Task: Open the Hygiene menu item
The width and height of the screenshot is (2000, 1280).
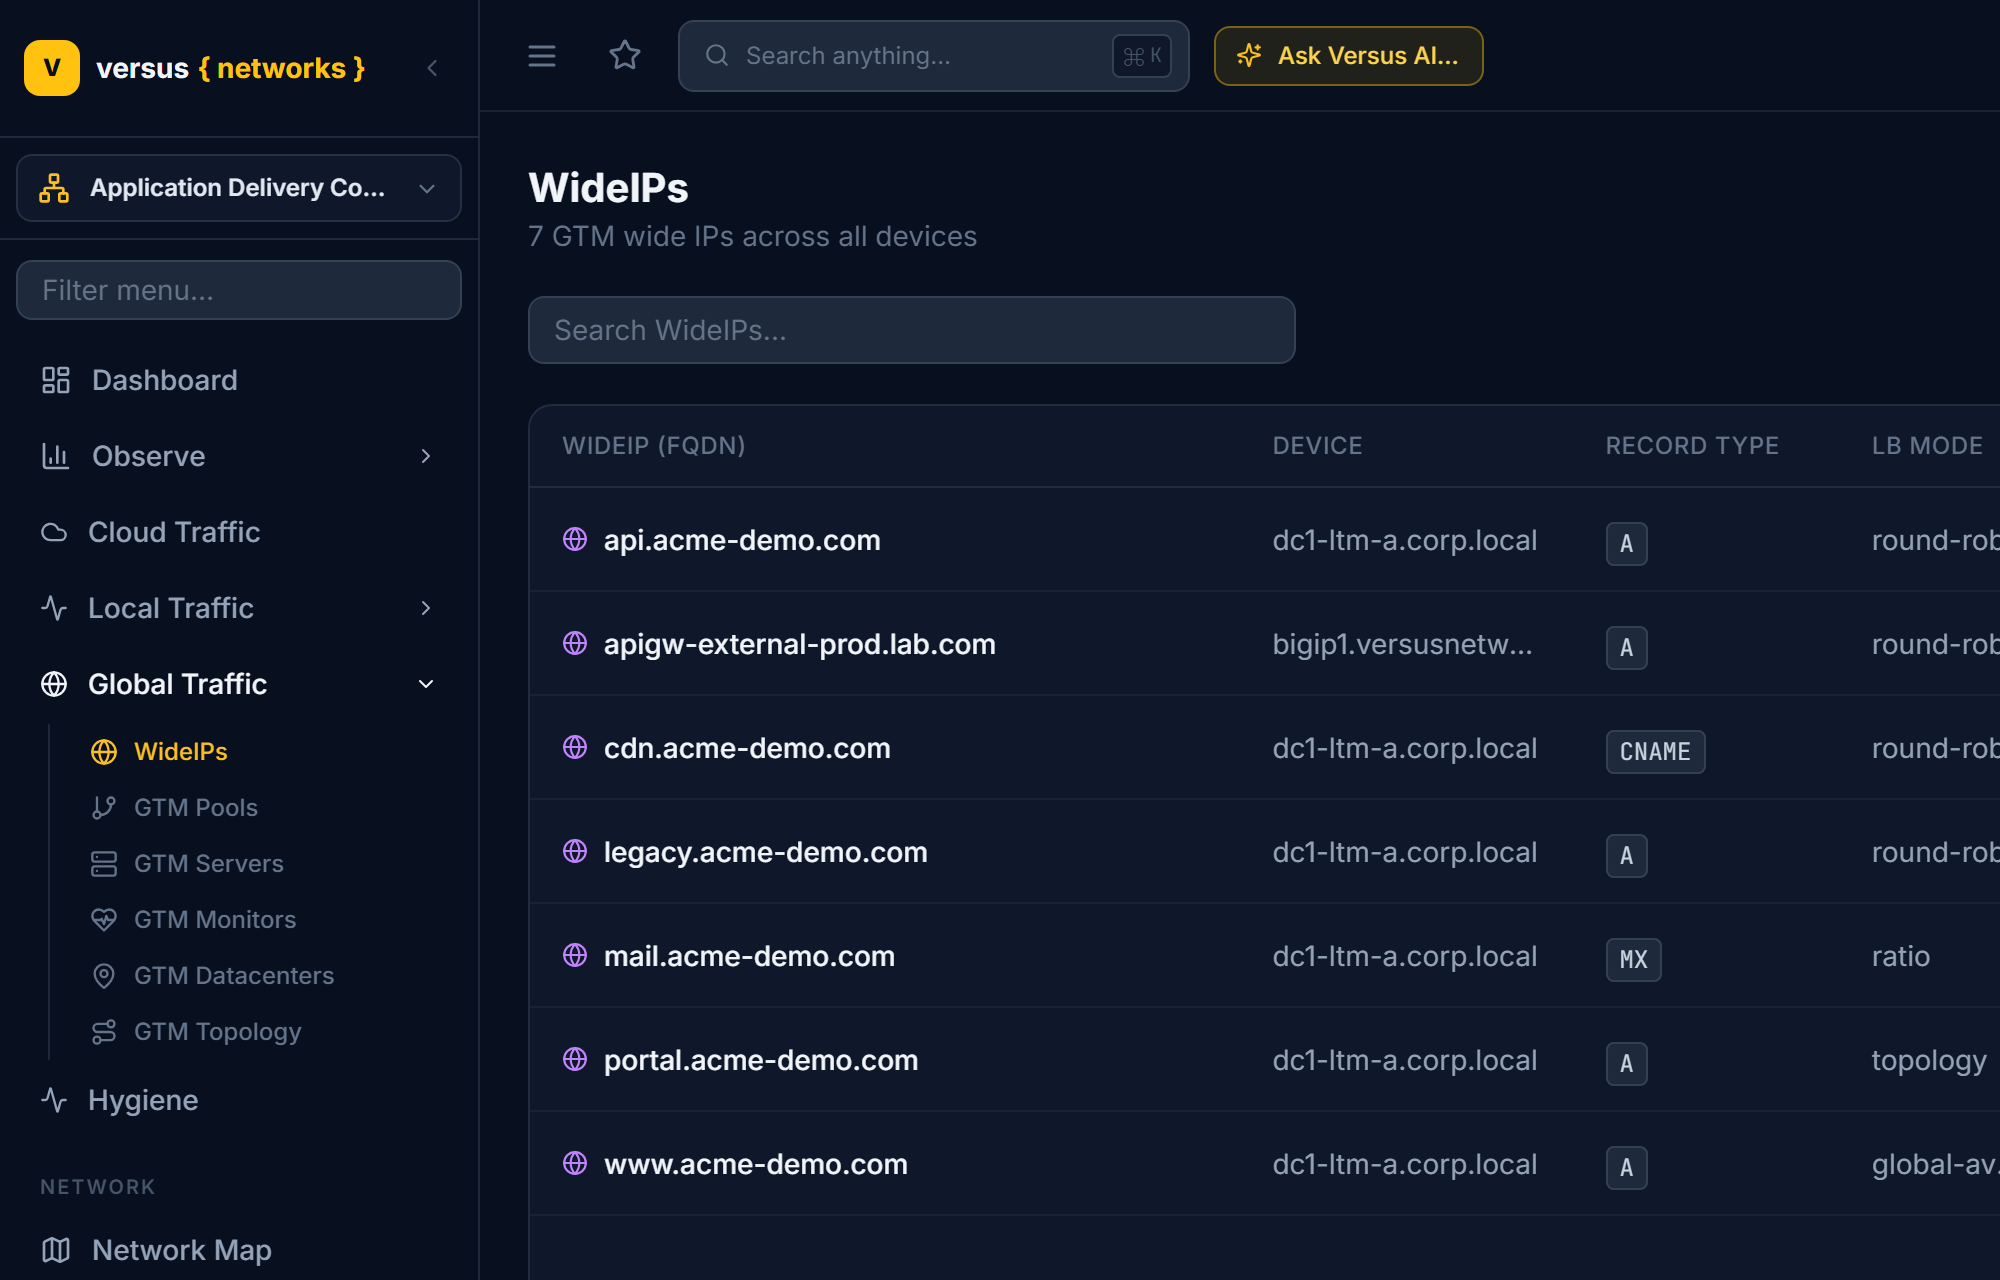Action: pos(239,1100)
